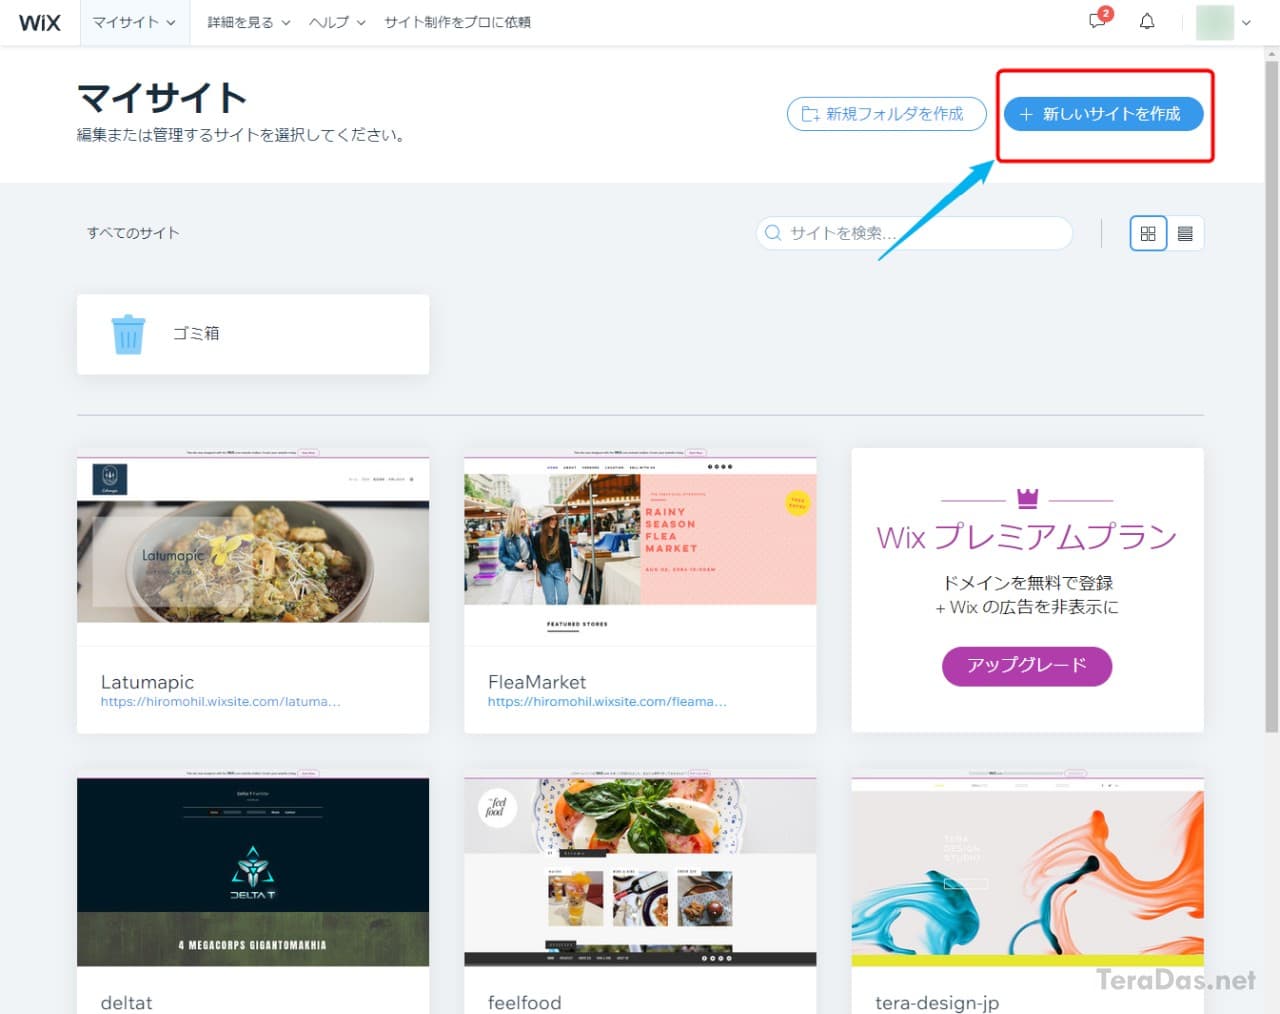Viewport: 1280px width, 1014px height.
Task: Click 新しいサイトを作成 button
Action: [x=1103, y=114]
